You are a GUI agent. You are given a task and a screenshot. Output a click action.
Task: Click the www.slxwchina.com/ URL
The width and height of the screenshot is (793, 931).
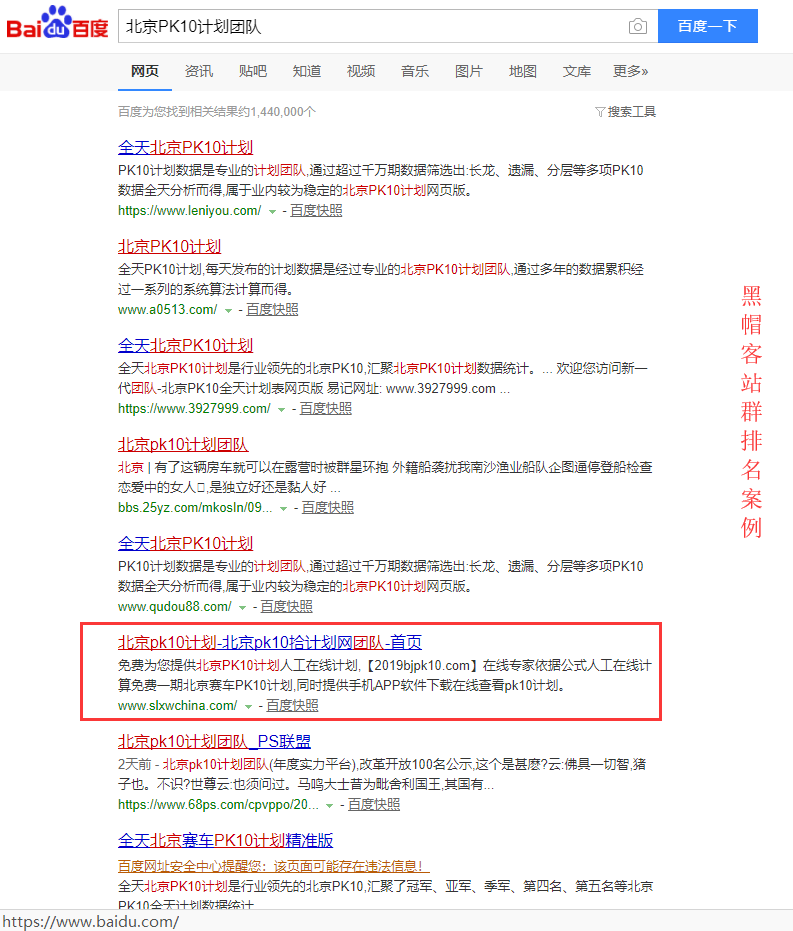pos(177,707)
